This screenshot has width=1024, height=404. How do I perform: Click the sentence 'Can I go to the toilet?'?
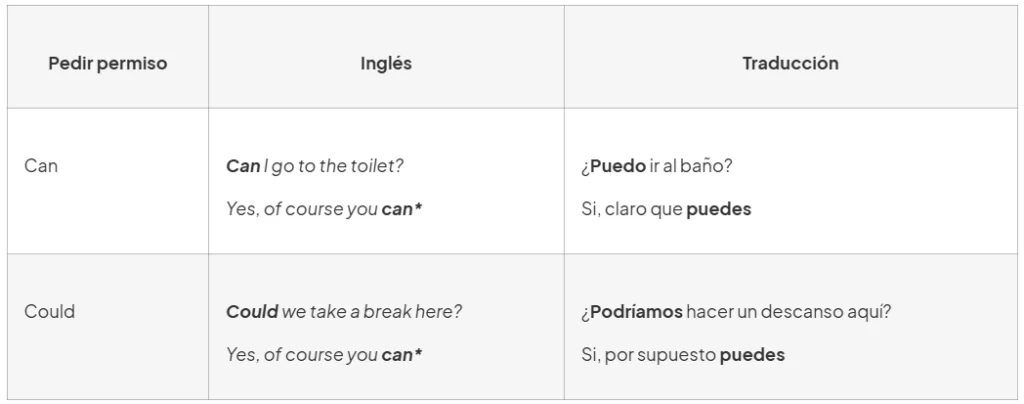(315, 166)
